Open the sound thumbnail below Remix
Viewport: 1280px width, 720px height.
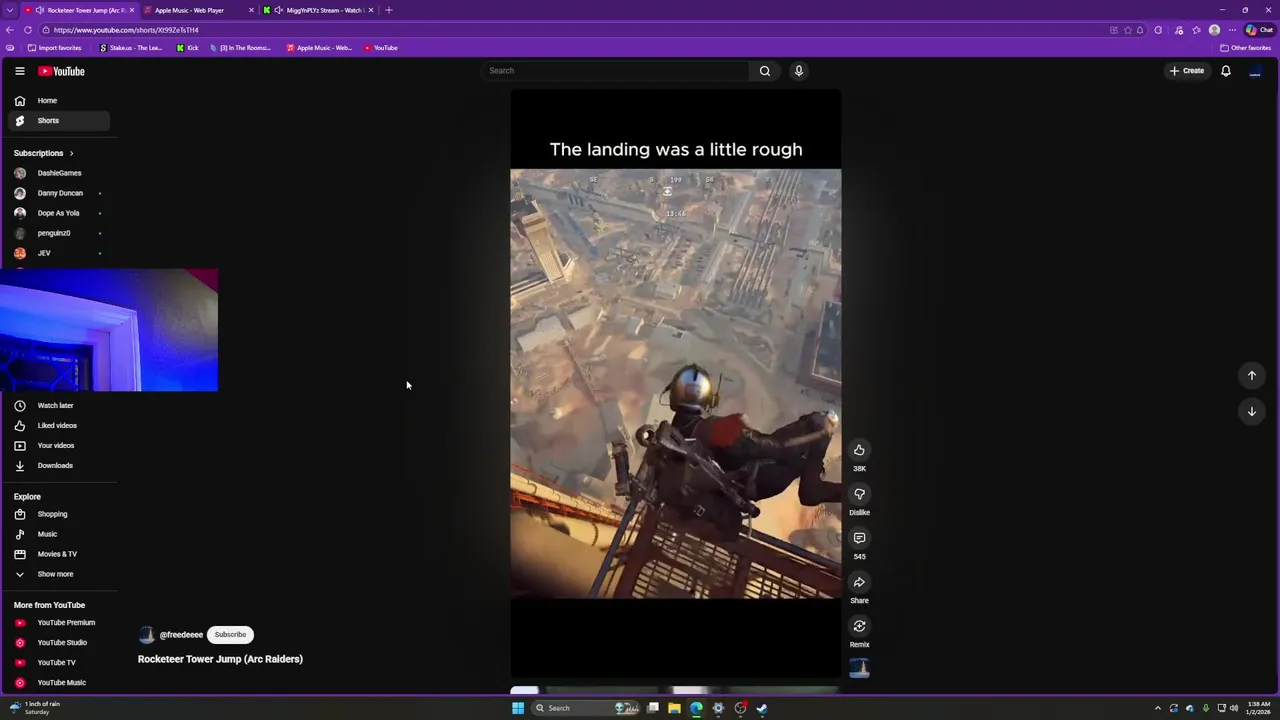(859, 668)
